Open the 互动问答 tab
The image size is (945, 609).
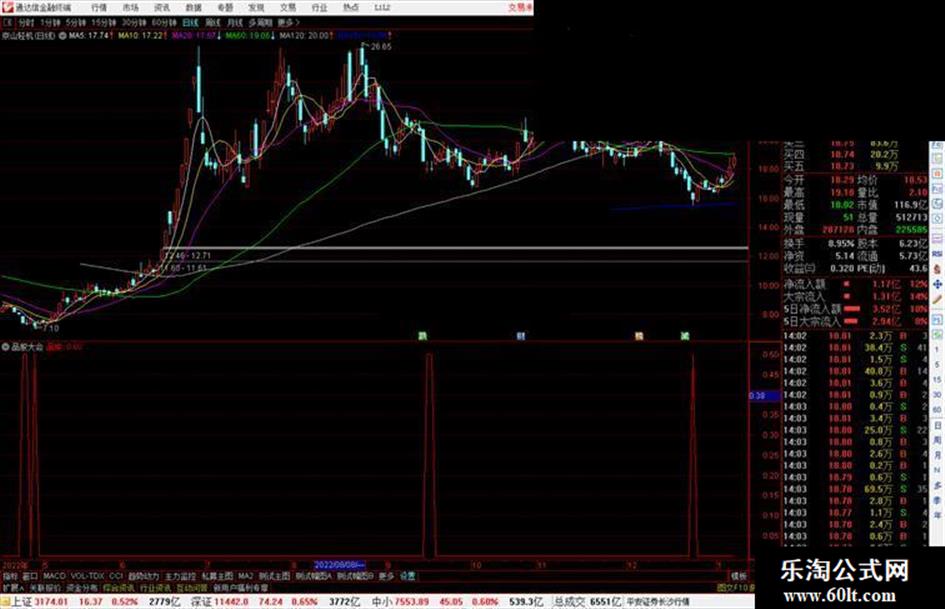pos(192,587)
